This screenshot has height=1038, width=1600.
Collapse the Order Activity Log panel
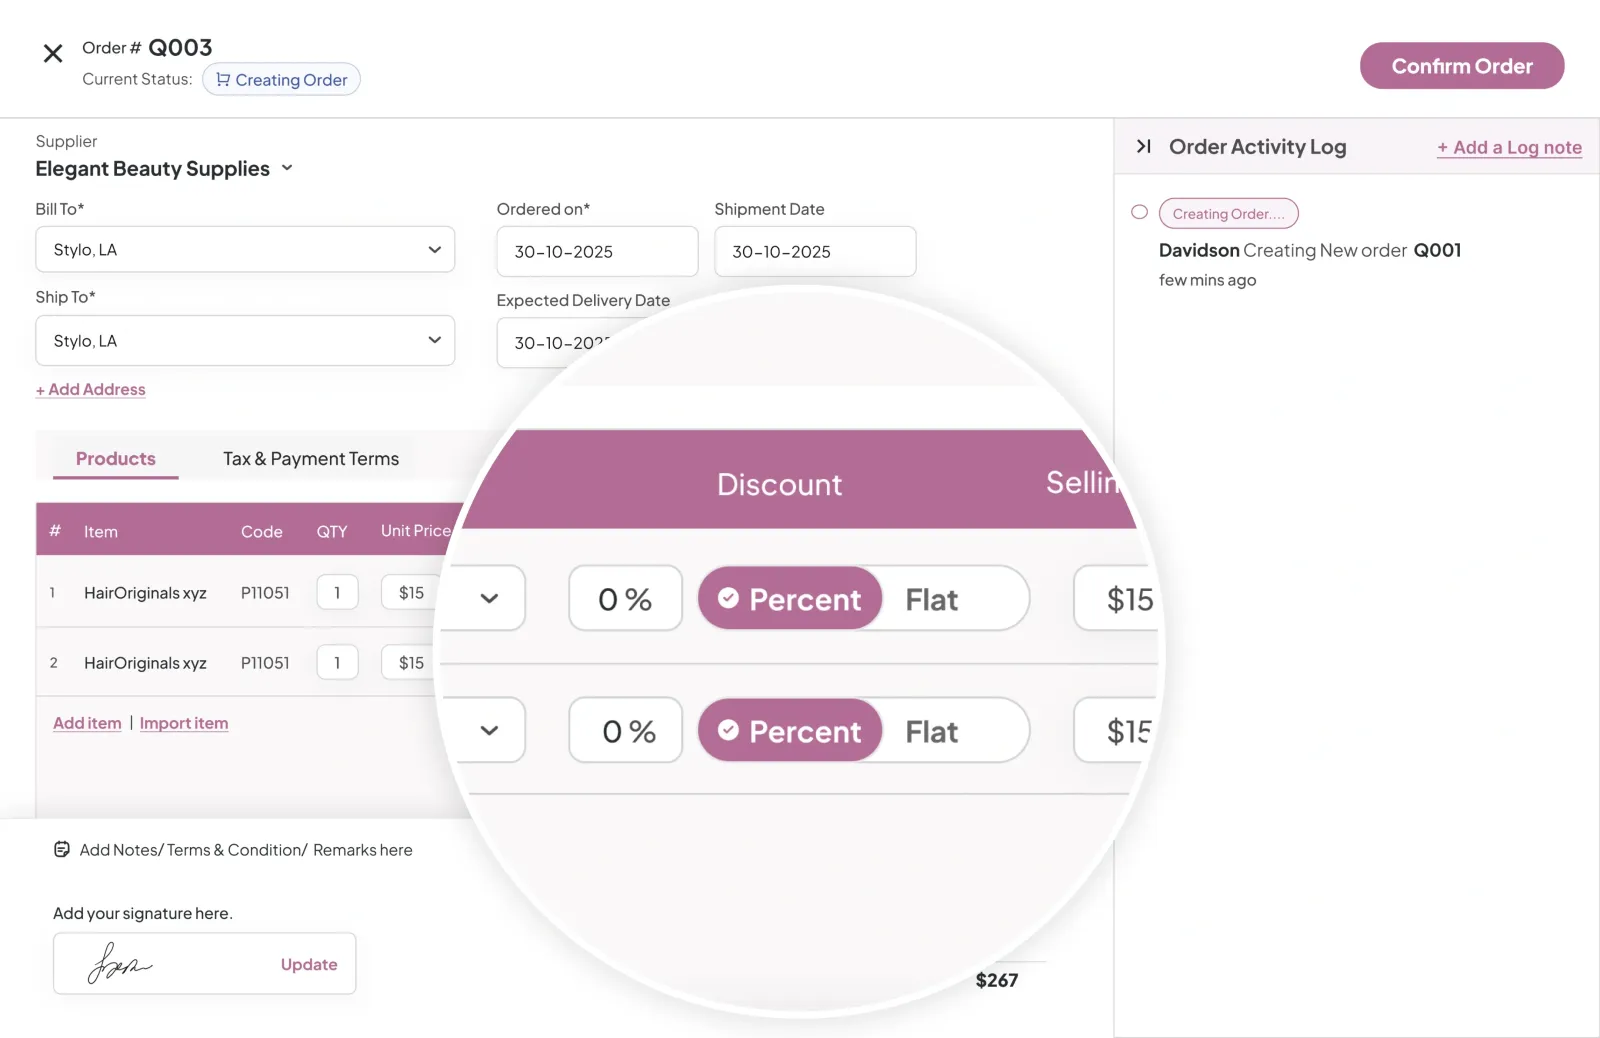point(1144,147)
